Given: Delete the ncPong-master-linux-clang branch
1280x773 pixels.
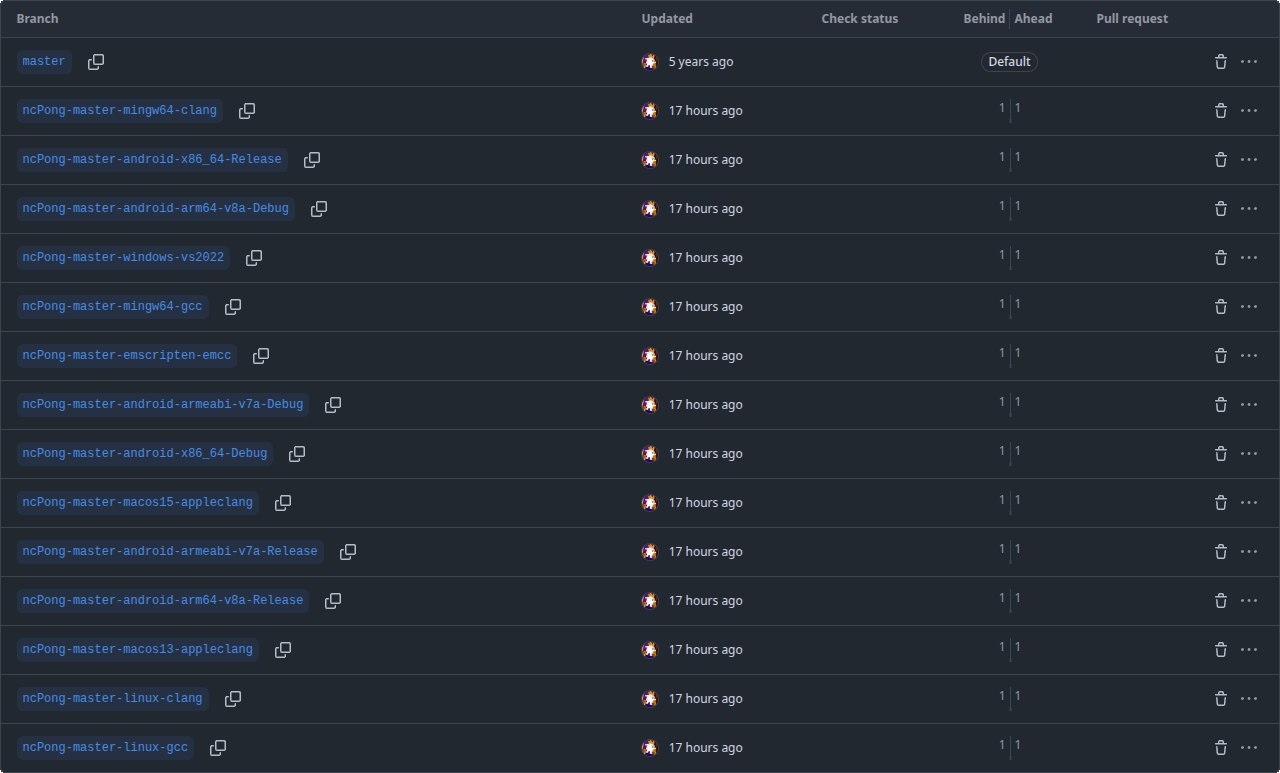Looking at the screenshot, I should coord(1220,699).
